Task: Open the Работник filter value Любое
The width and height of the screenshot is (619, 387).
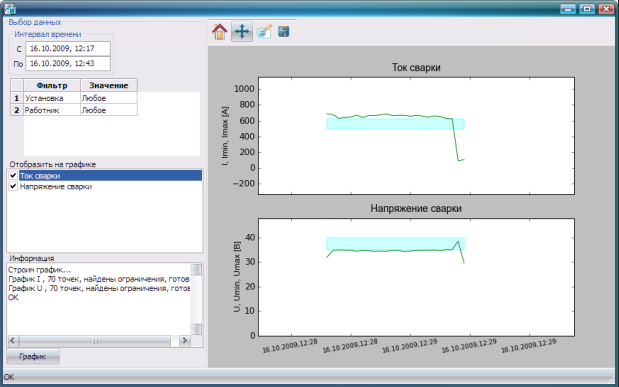Action: point(109,110)
